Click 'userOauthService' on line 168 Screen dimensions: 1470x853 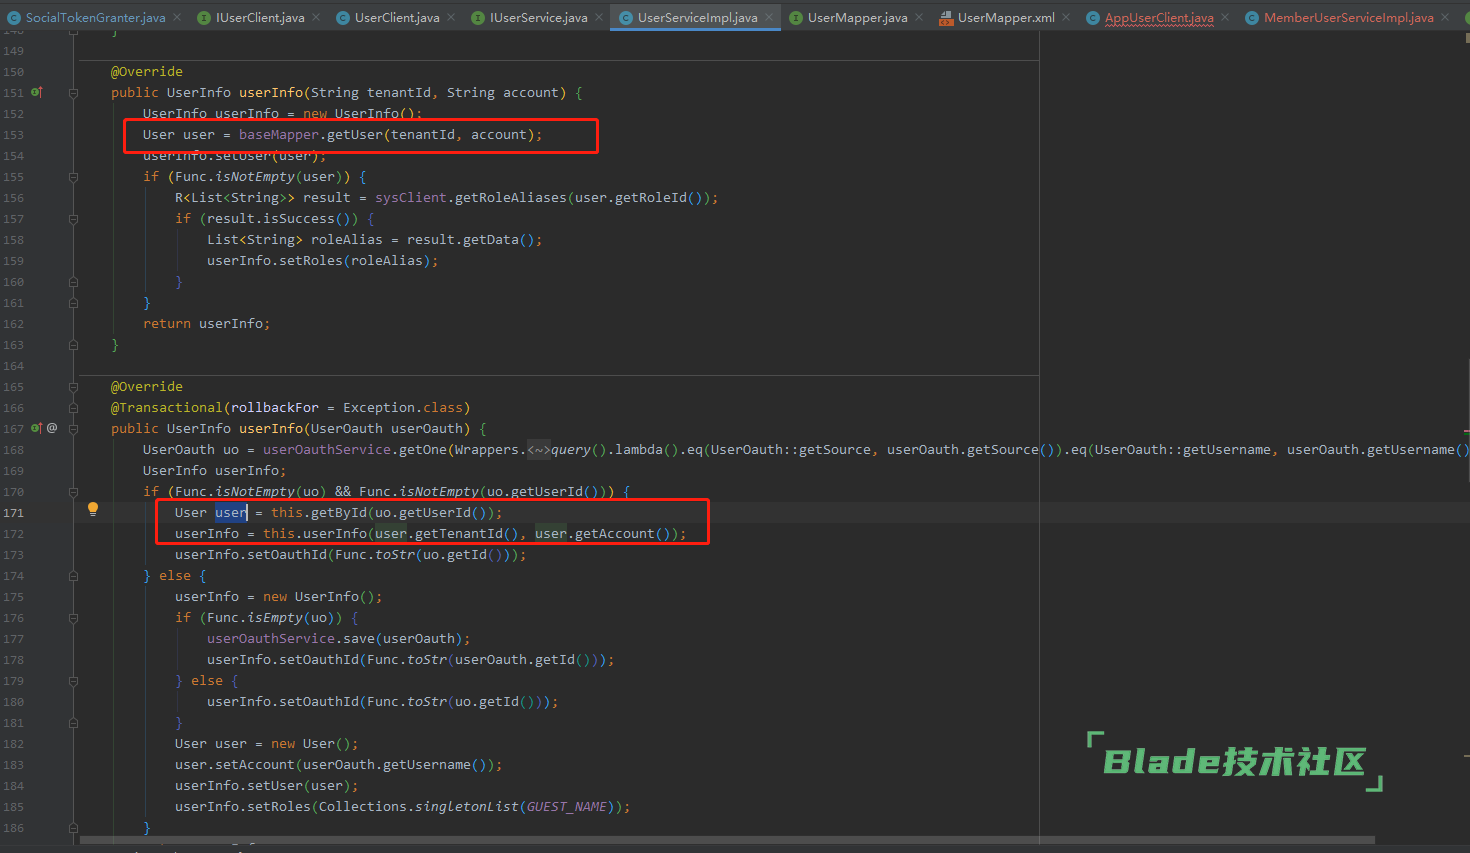[x=327, y=450]
